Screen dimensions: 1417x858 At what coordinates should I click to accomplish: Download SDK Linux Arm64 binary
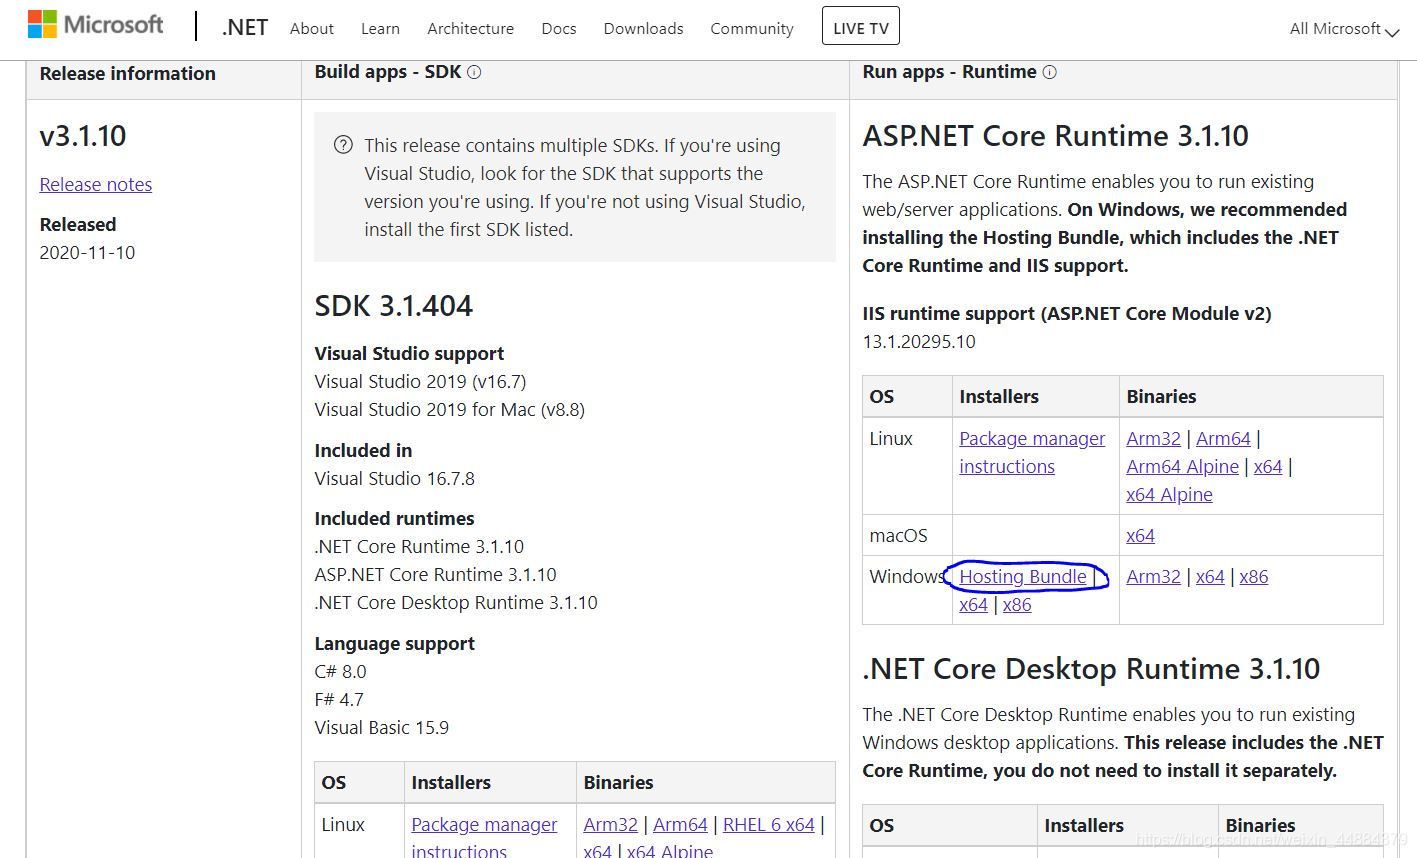tap(680, 824)
